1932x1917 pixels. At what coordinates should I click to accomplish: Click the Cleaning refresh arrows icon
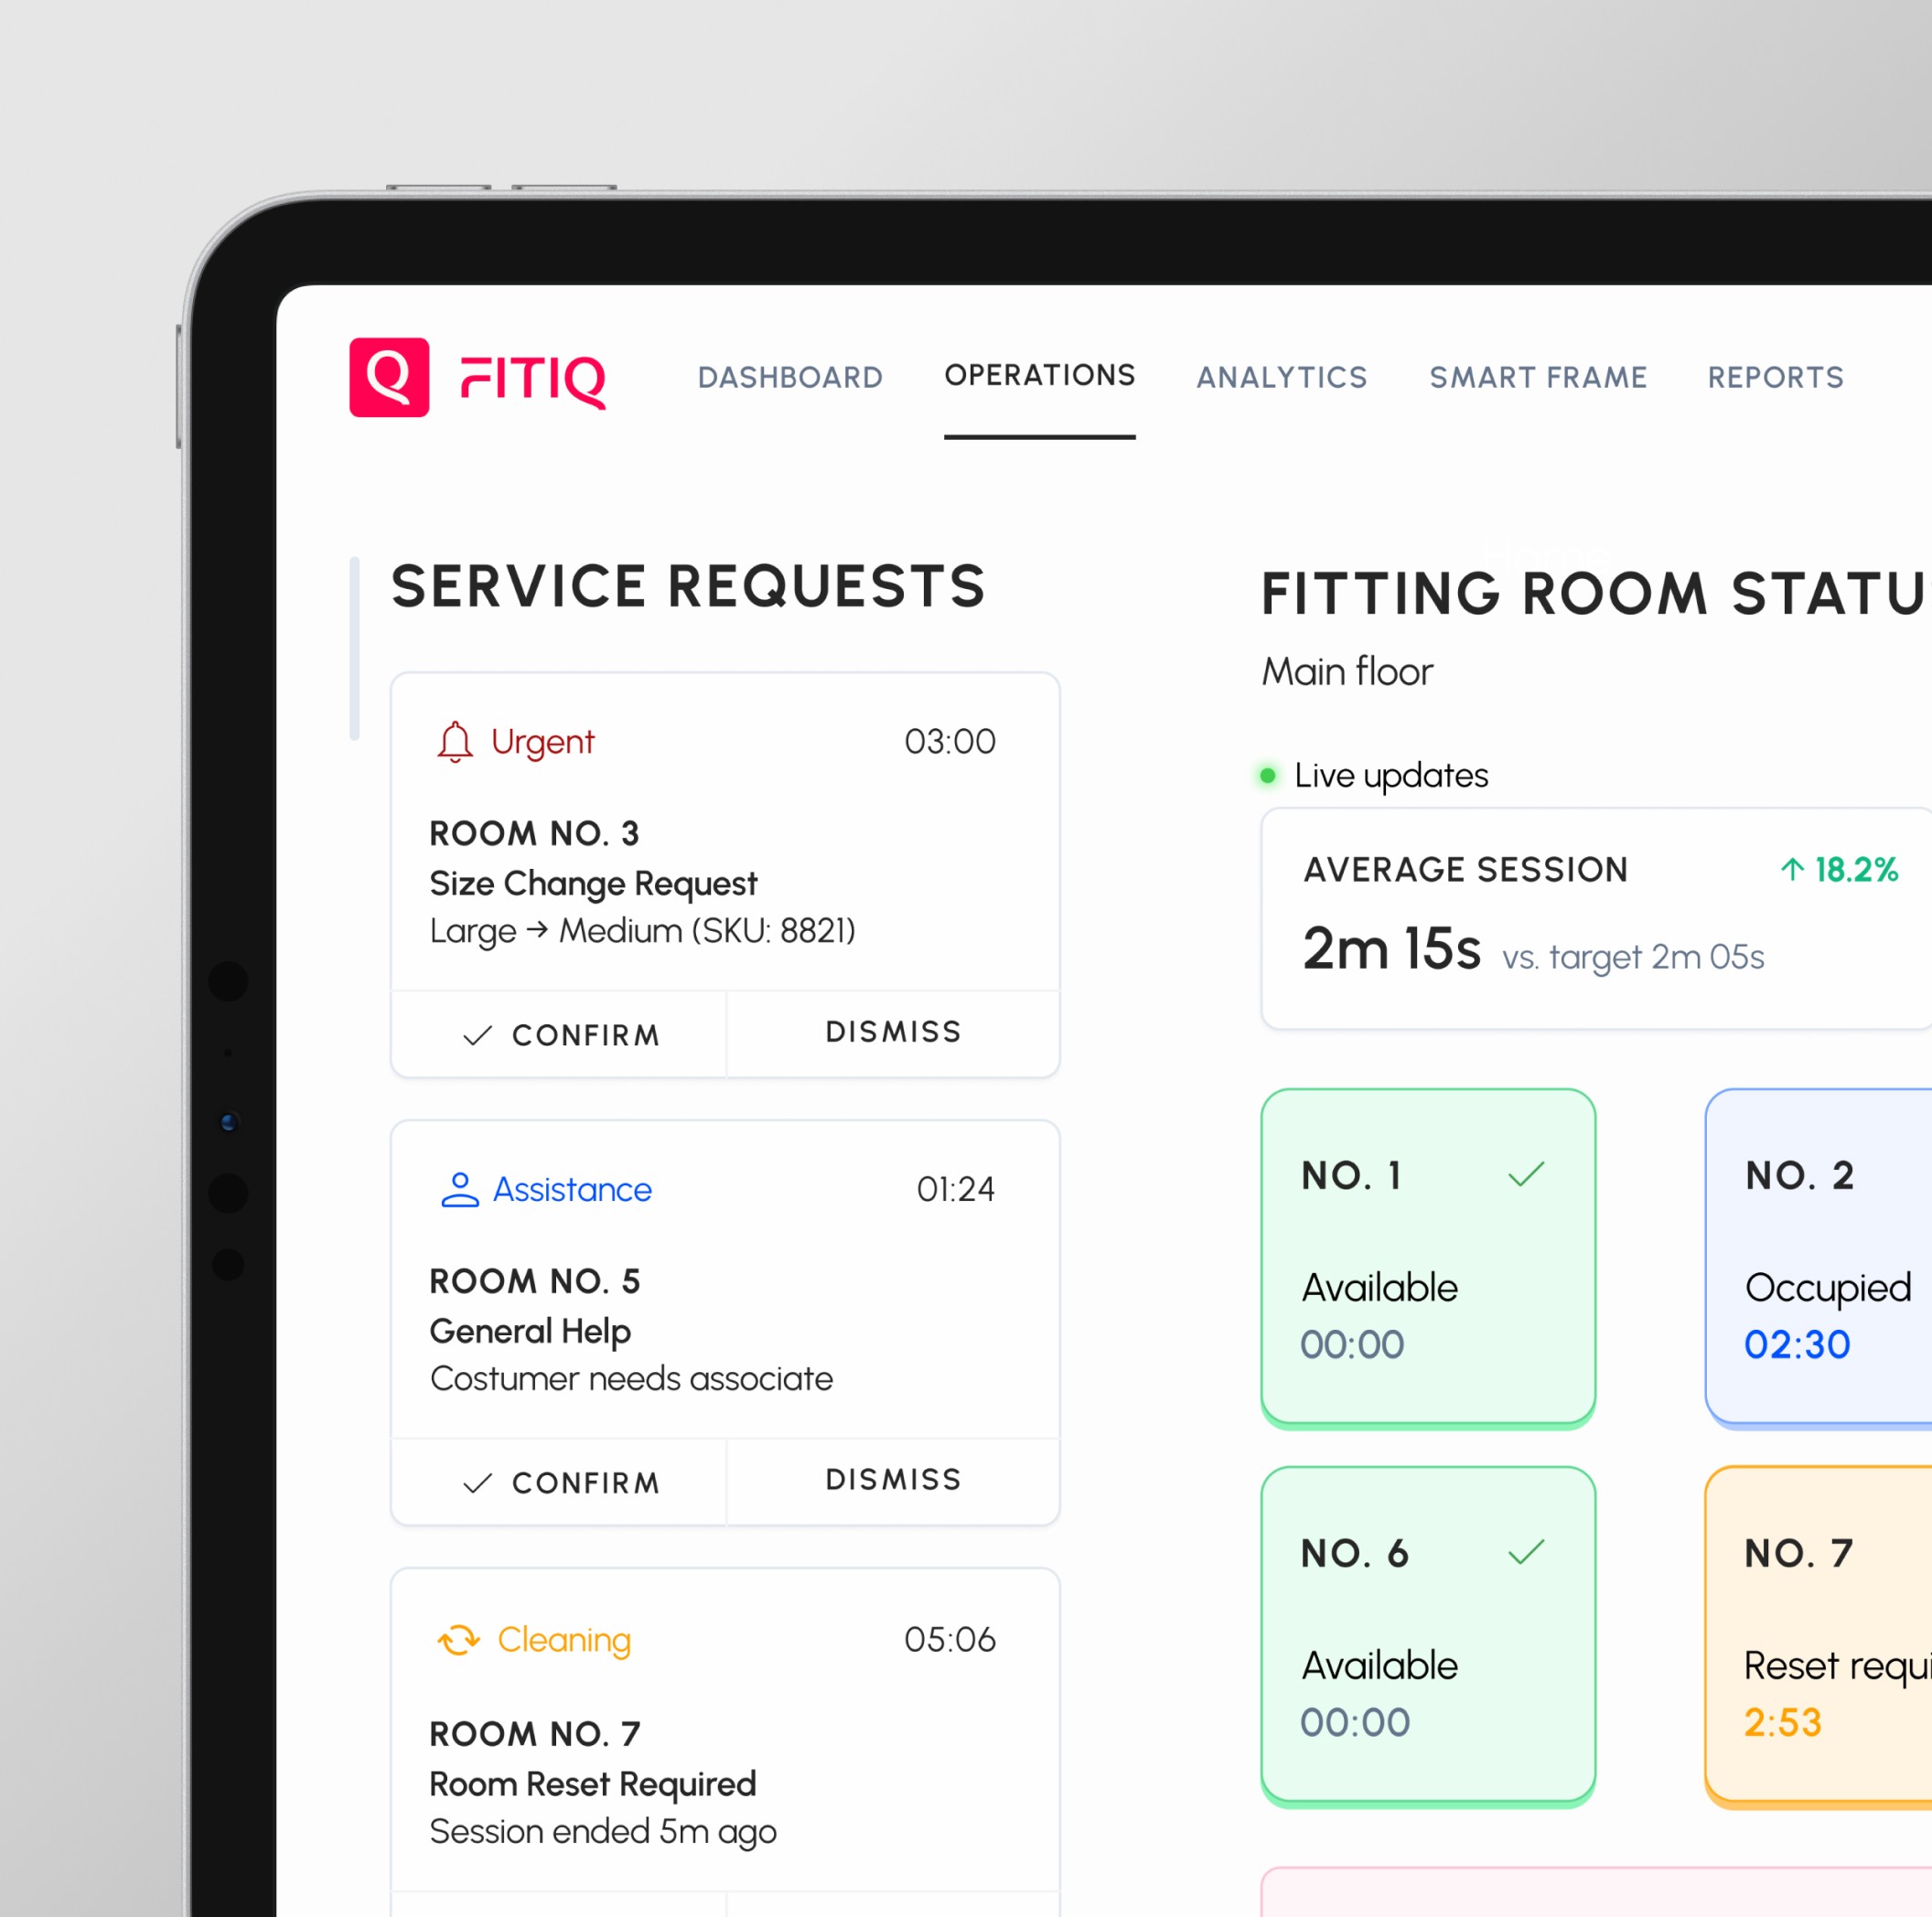click(459, 1640)
